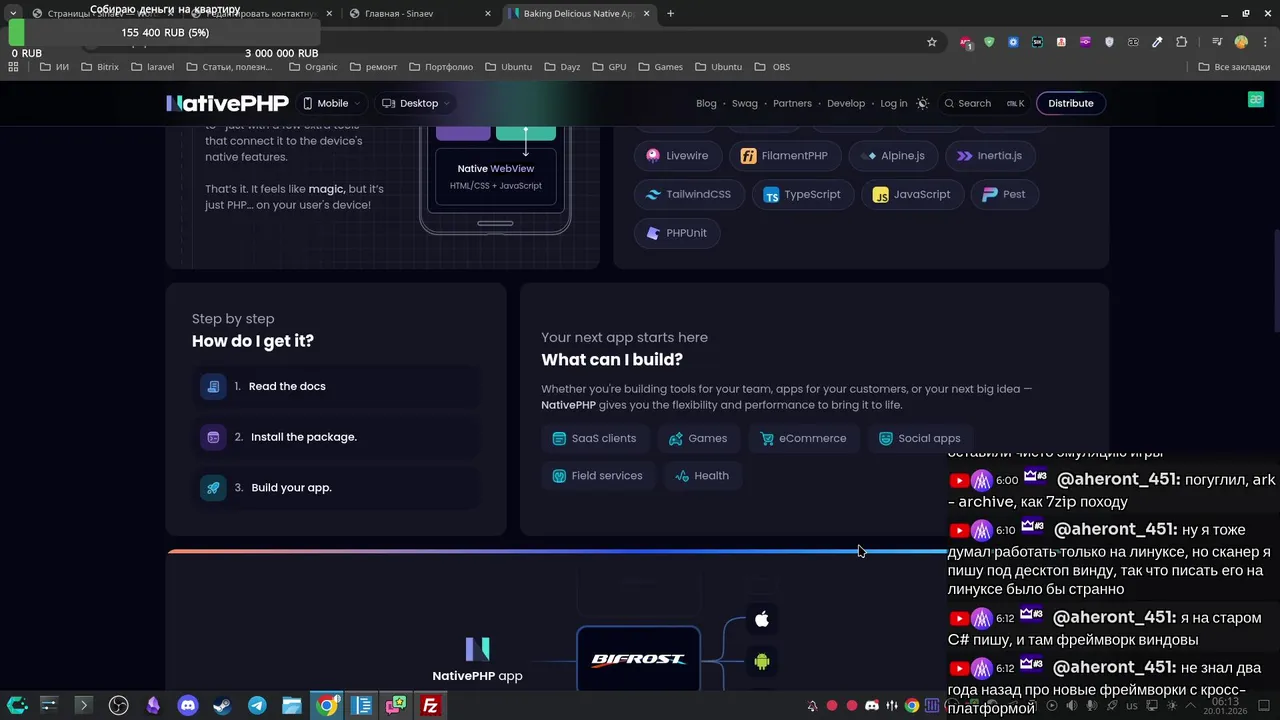Image resolution: width=1280 pixels, height=720 pixels.
Task: Click the Apple platform icon in the diagram
Action: [x=762, y=619]
